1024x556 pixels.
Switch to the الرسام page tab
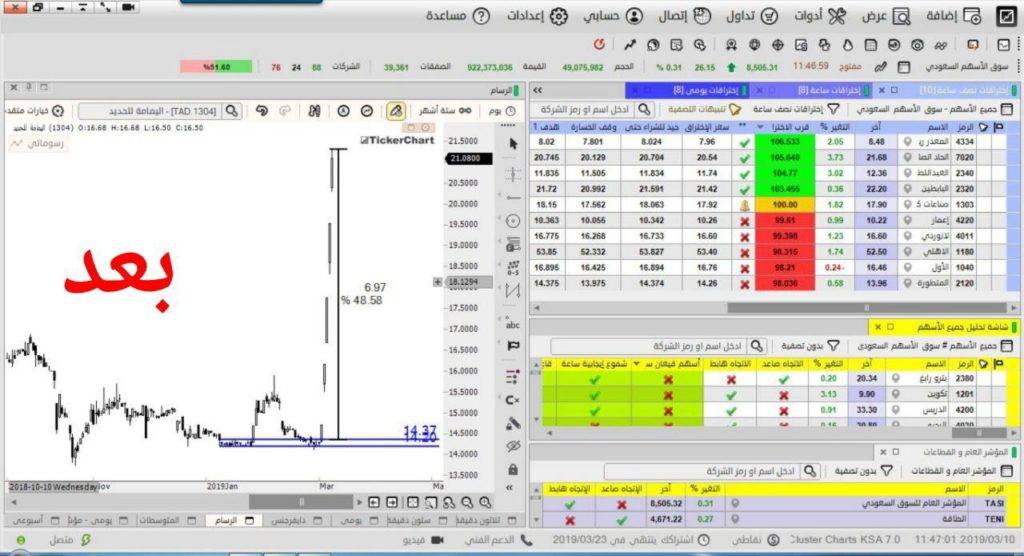pos(234,521)
